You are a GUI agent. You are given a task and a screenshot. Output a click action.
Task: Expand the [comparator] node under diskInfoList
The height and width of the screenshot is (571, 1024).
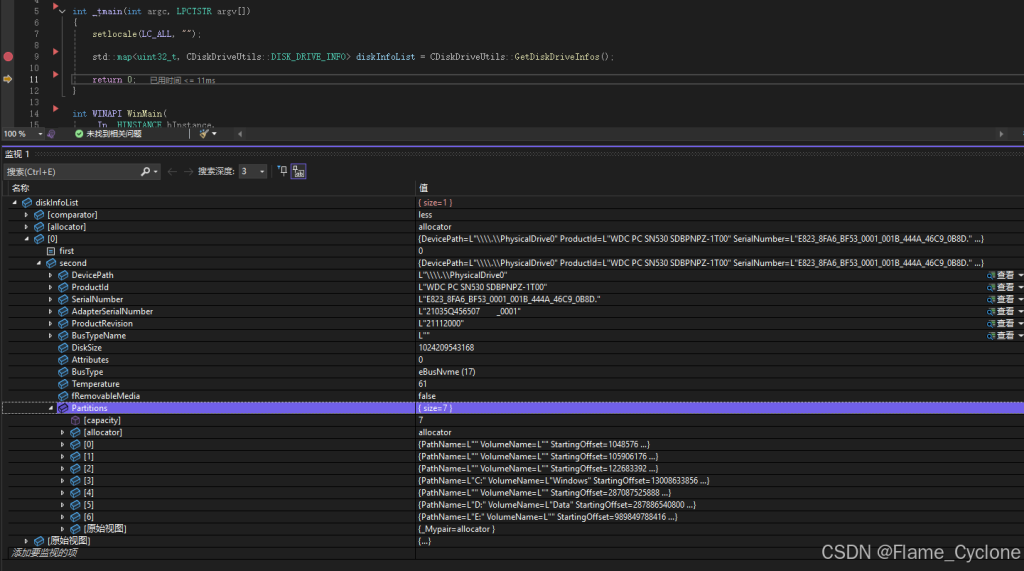tap(27, 215)
